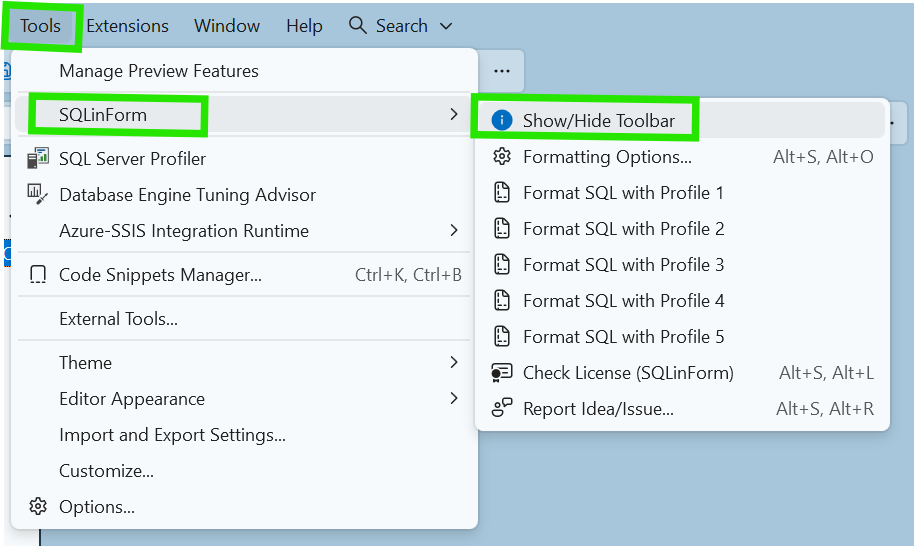914x546 pixels.
Task: Click the Profile 4 document icon
Action: (x=502, y=301)
